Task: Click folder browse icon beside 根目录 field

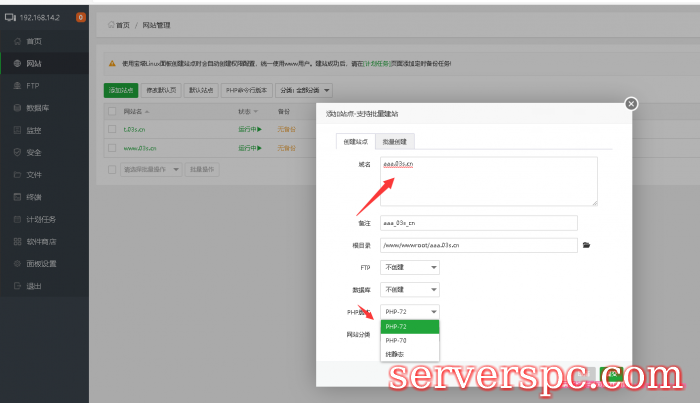Action: [587, 245]
